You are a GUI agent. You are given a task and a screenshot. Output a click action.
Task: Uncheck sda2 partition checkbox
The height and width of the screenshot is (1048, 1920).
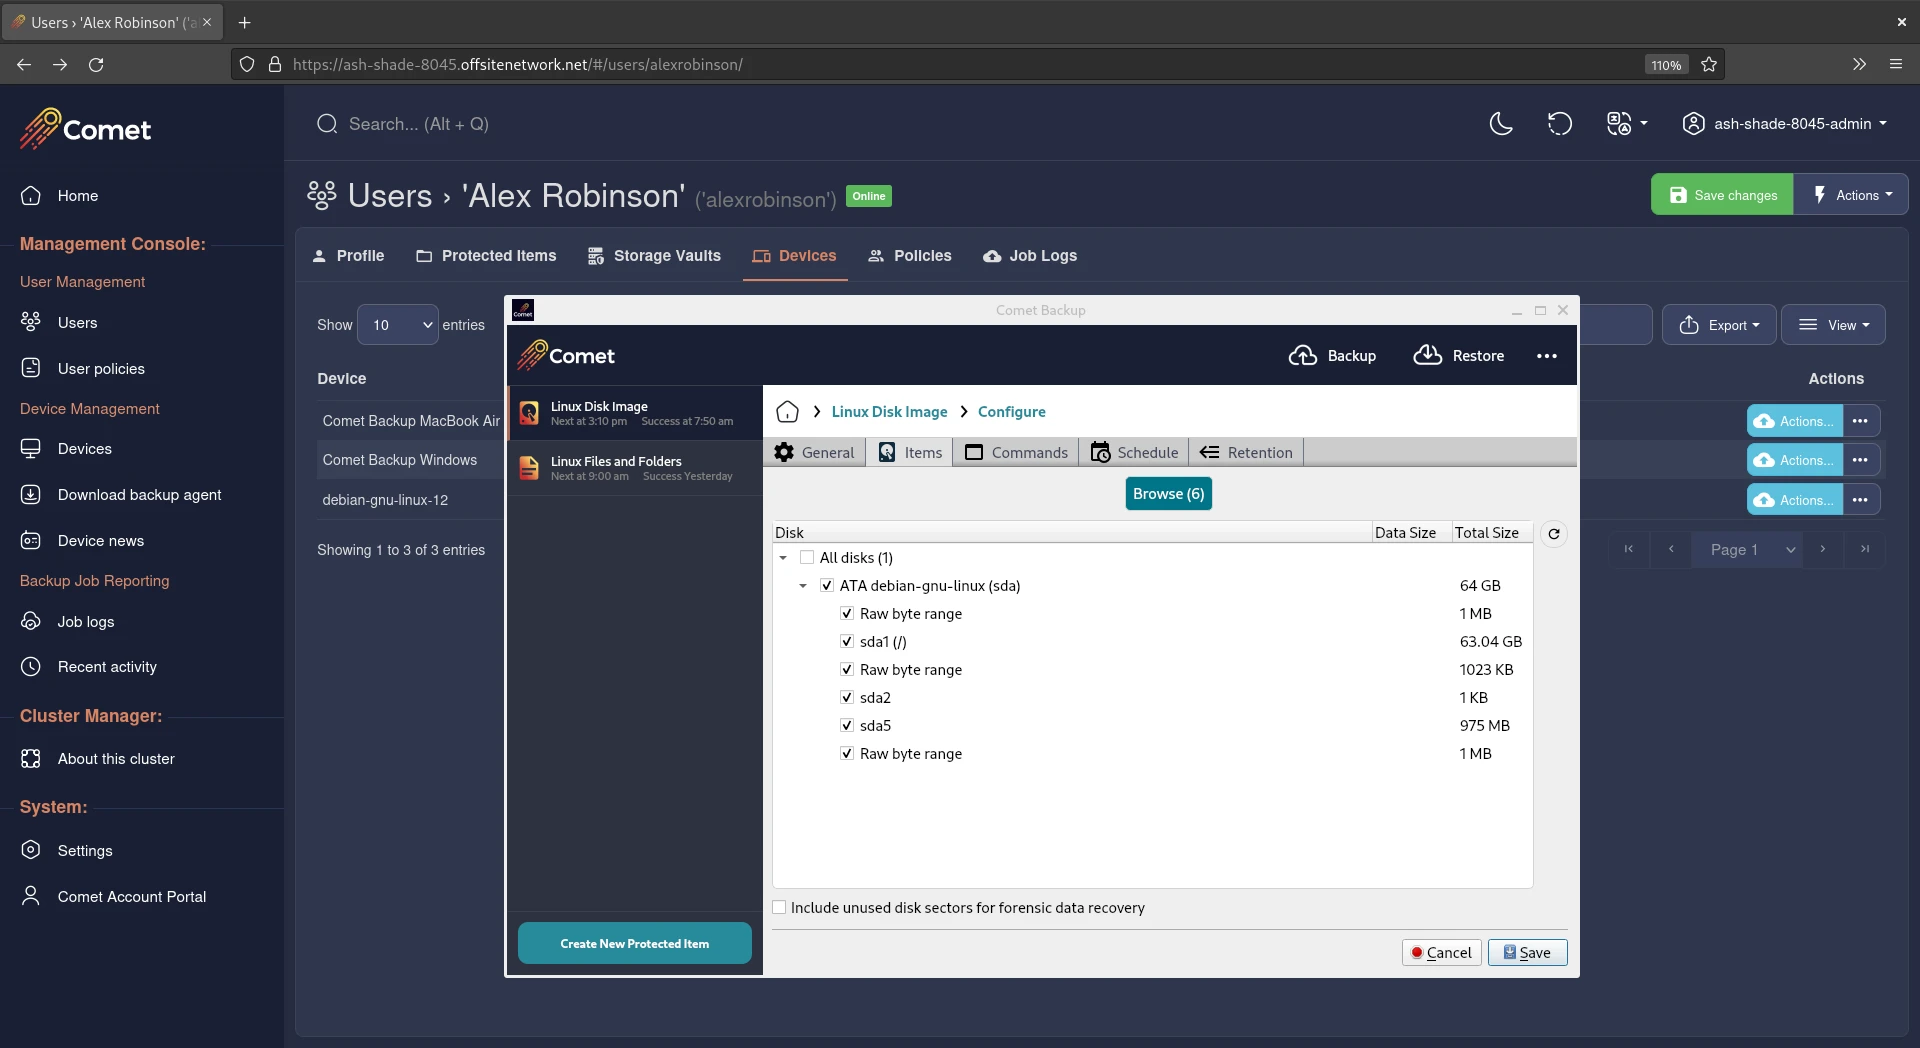coord(847,698)
